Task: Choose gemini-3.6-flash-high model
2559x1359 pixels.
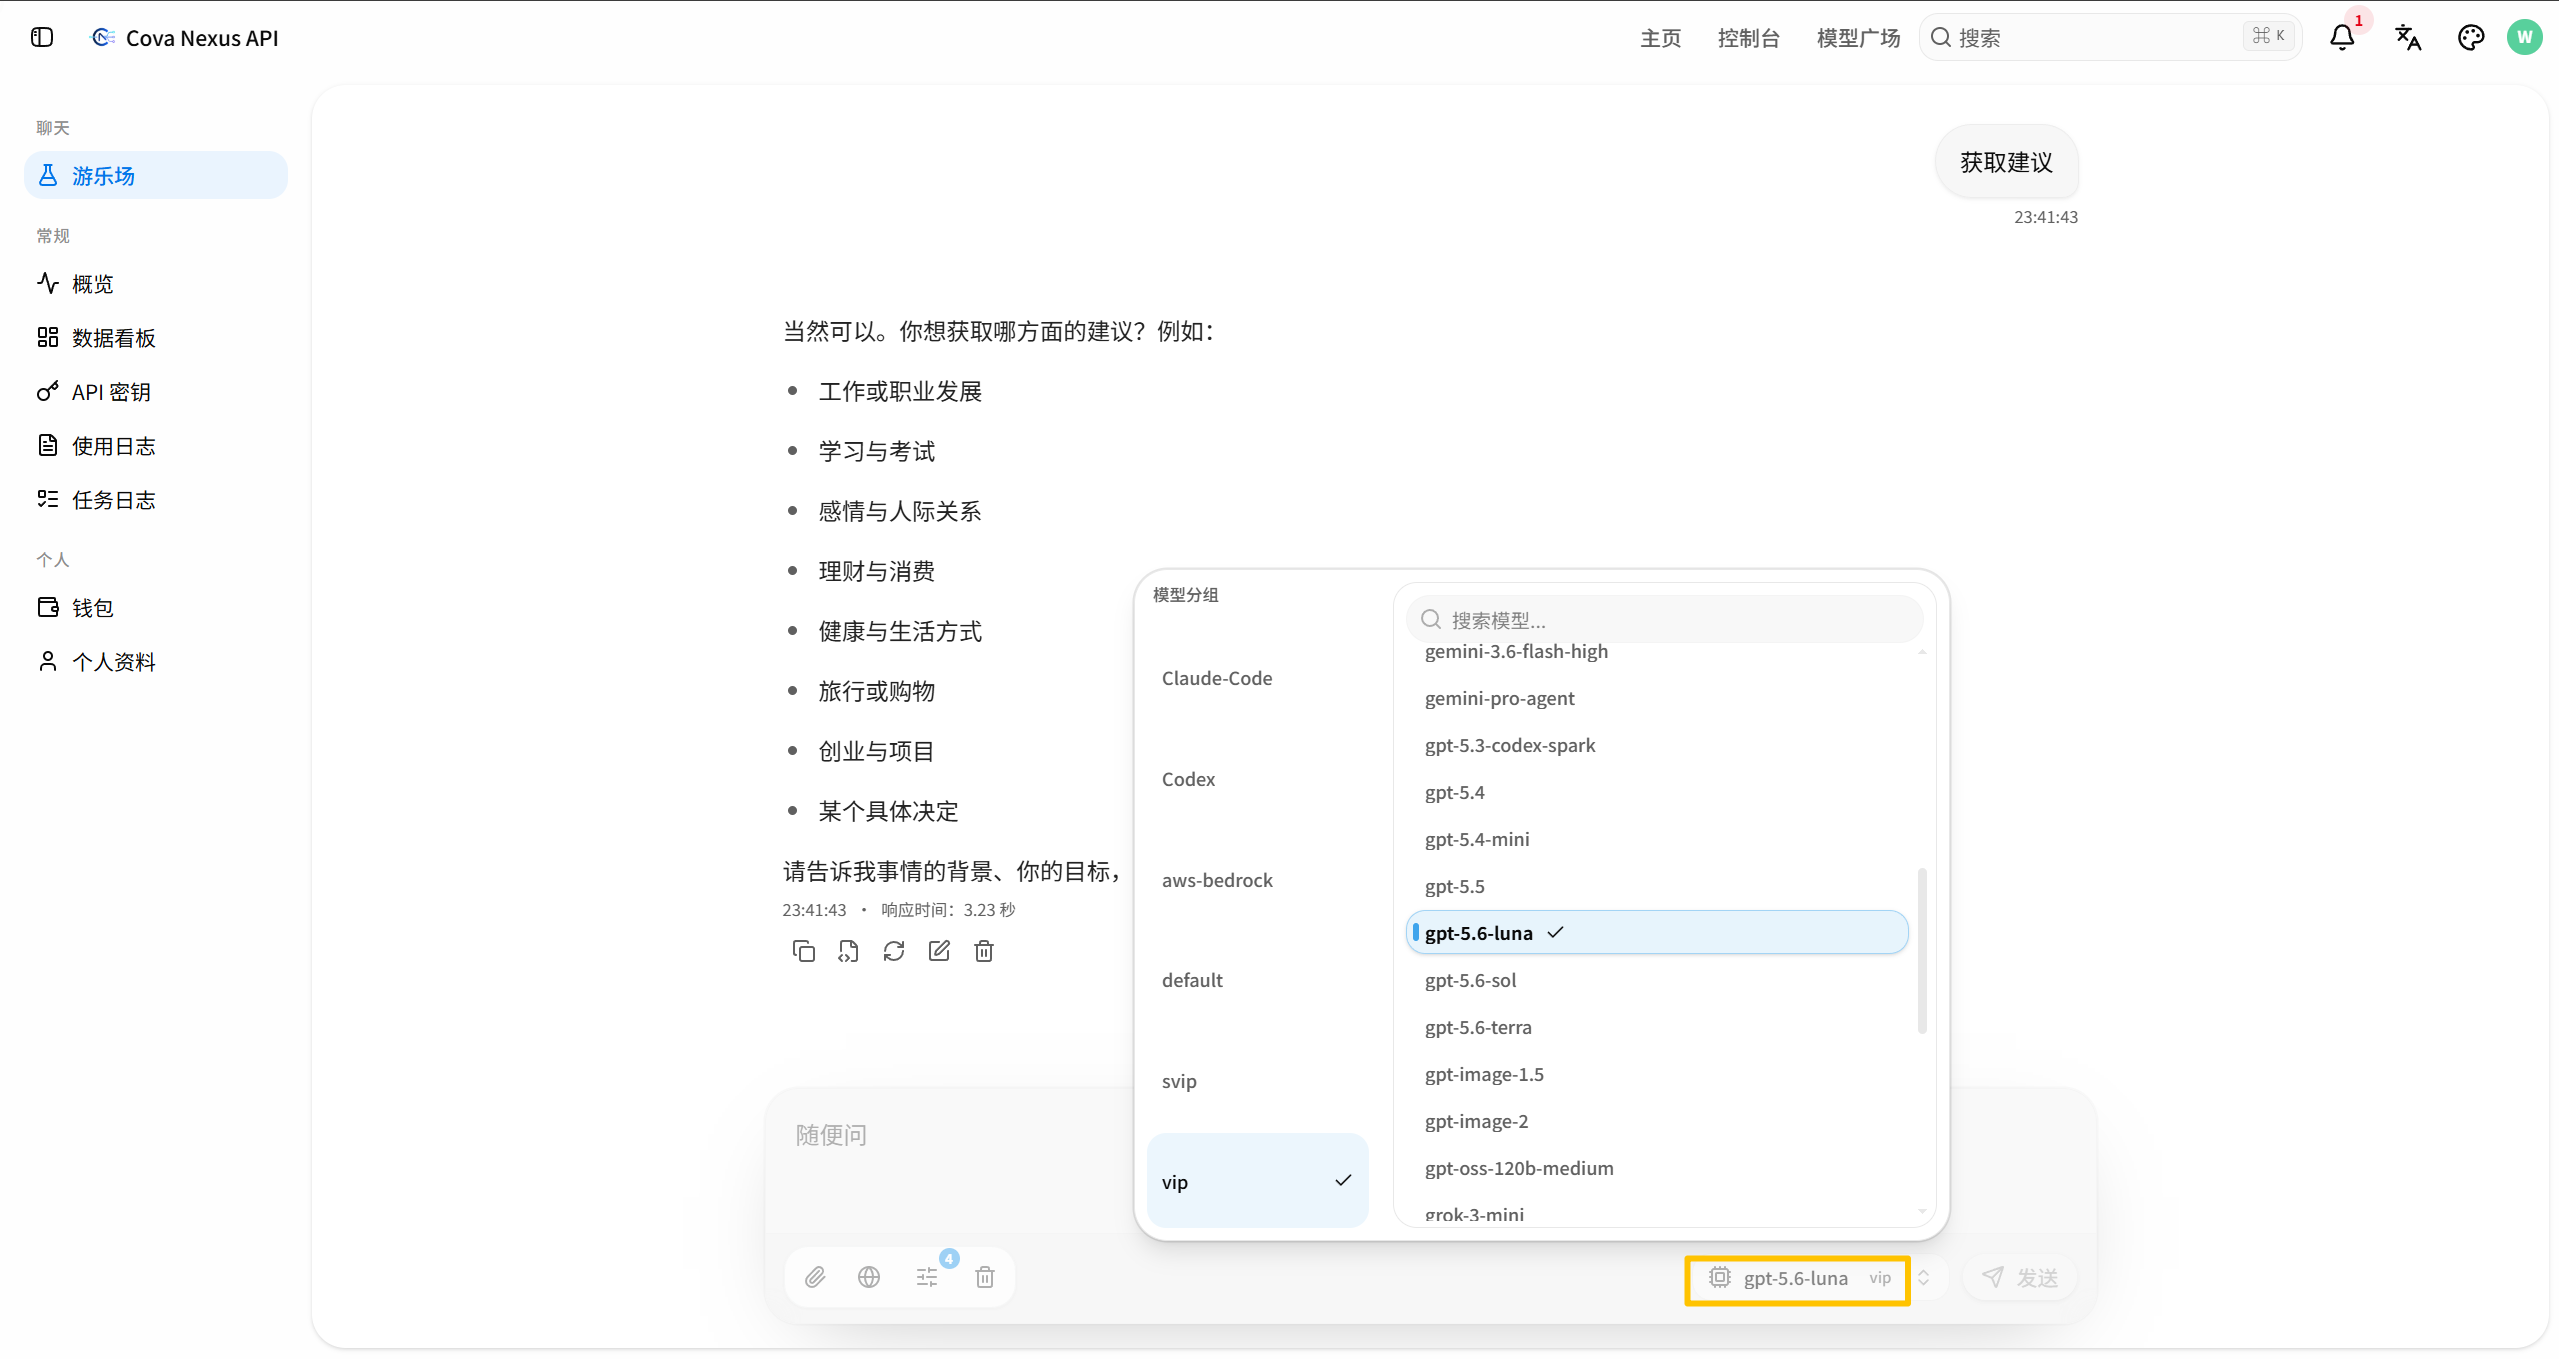Action: (x=1657, y=652)
